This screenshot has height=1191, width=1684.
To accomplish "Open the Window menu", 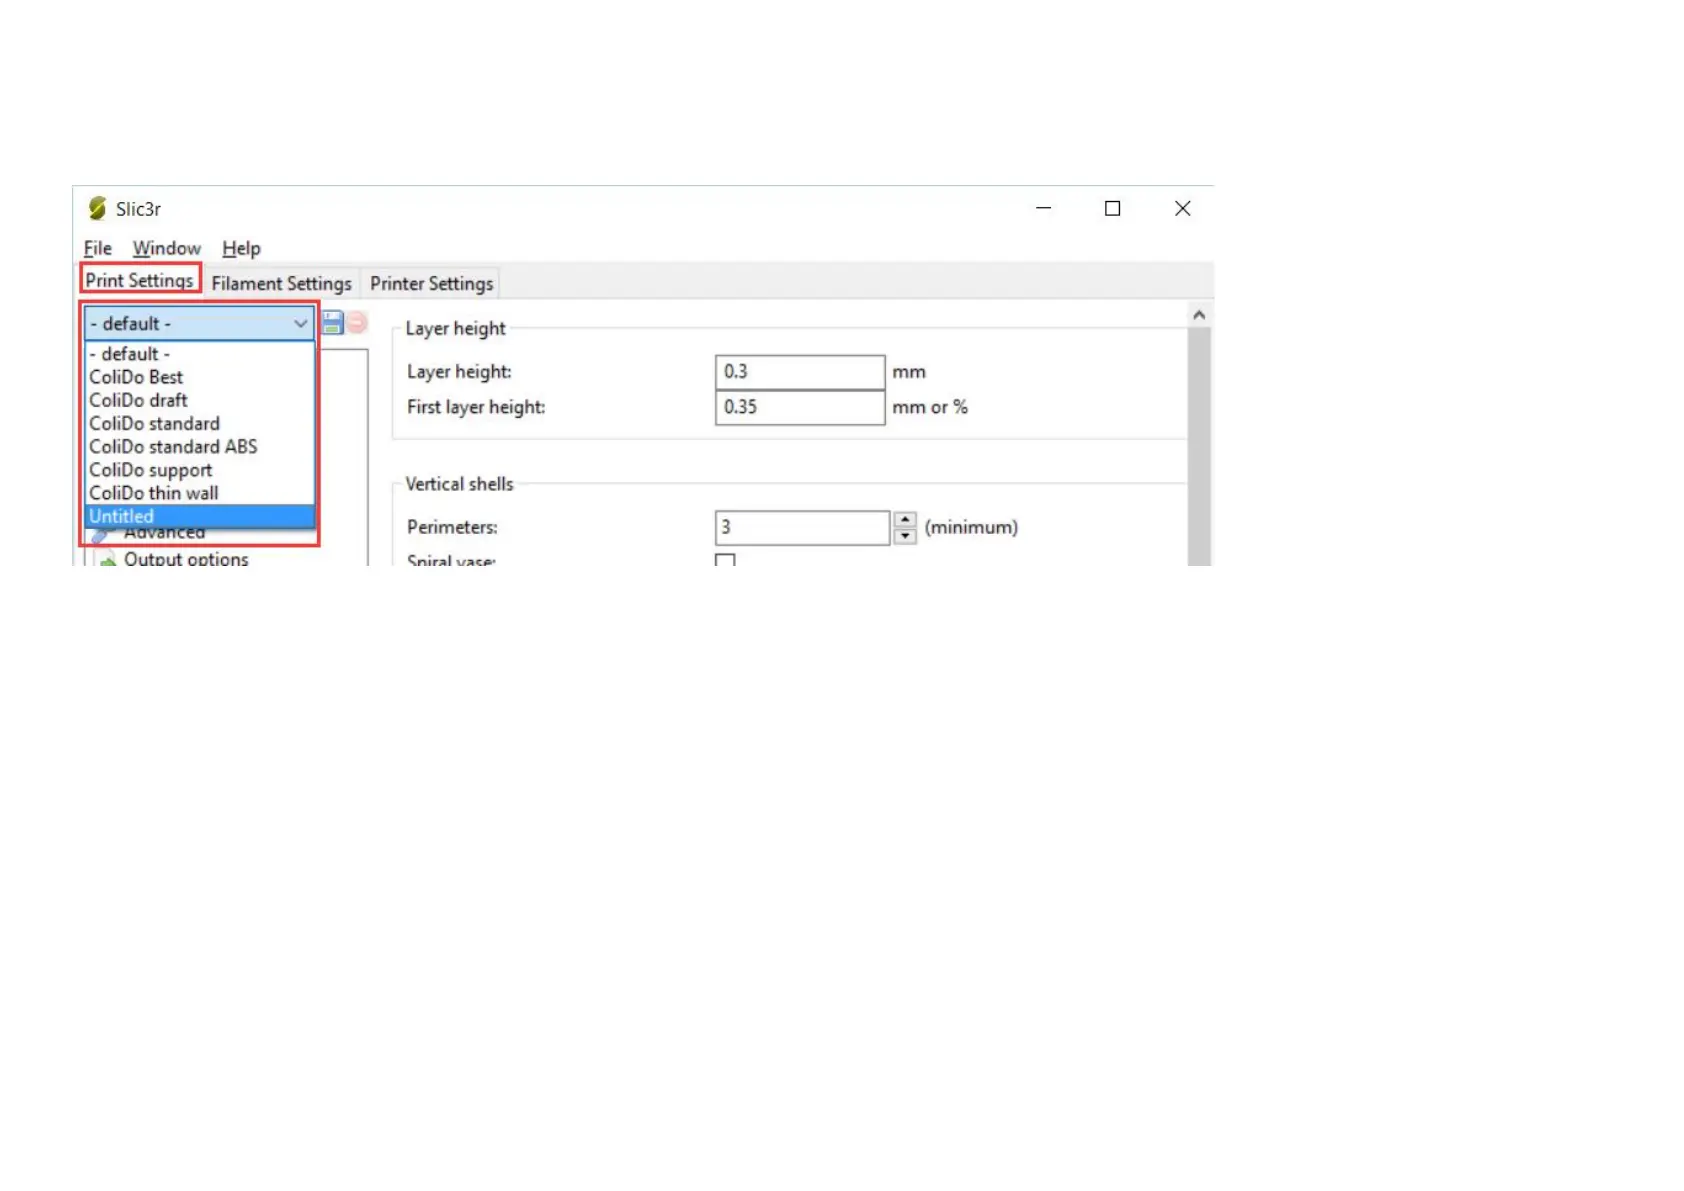I will point(166,248).
